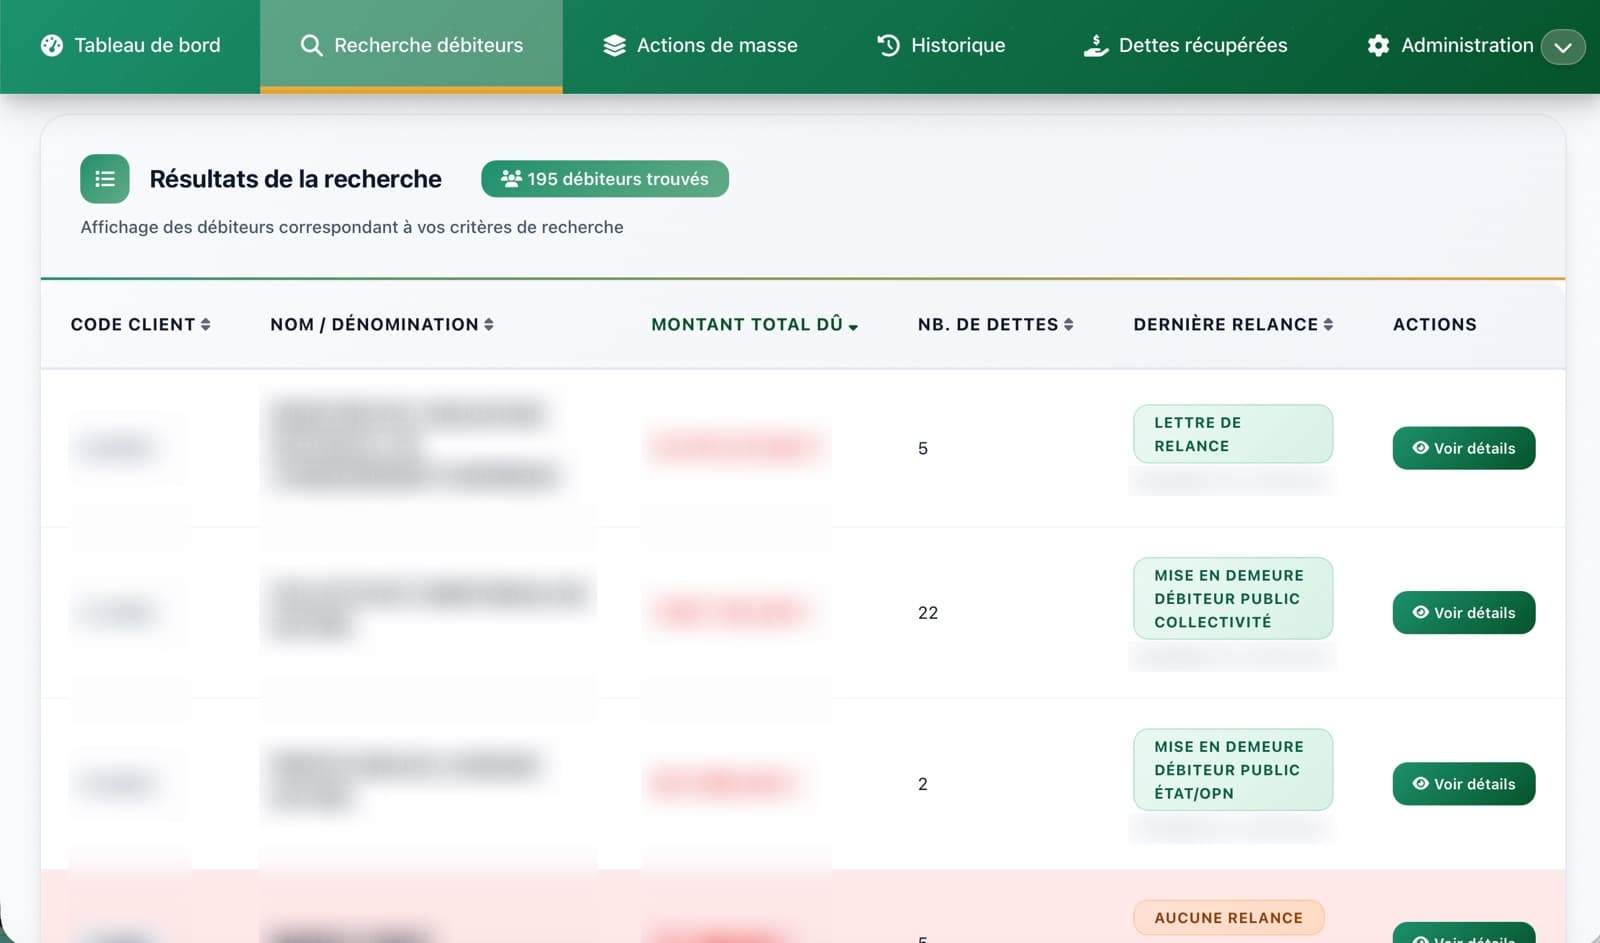The height and width of the screenshot is (943, 1600).
Task: Sort by Nb. de dettes column
Action: tap(995, 325)
